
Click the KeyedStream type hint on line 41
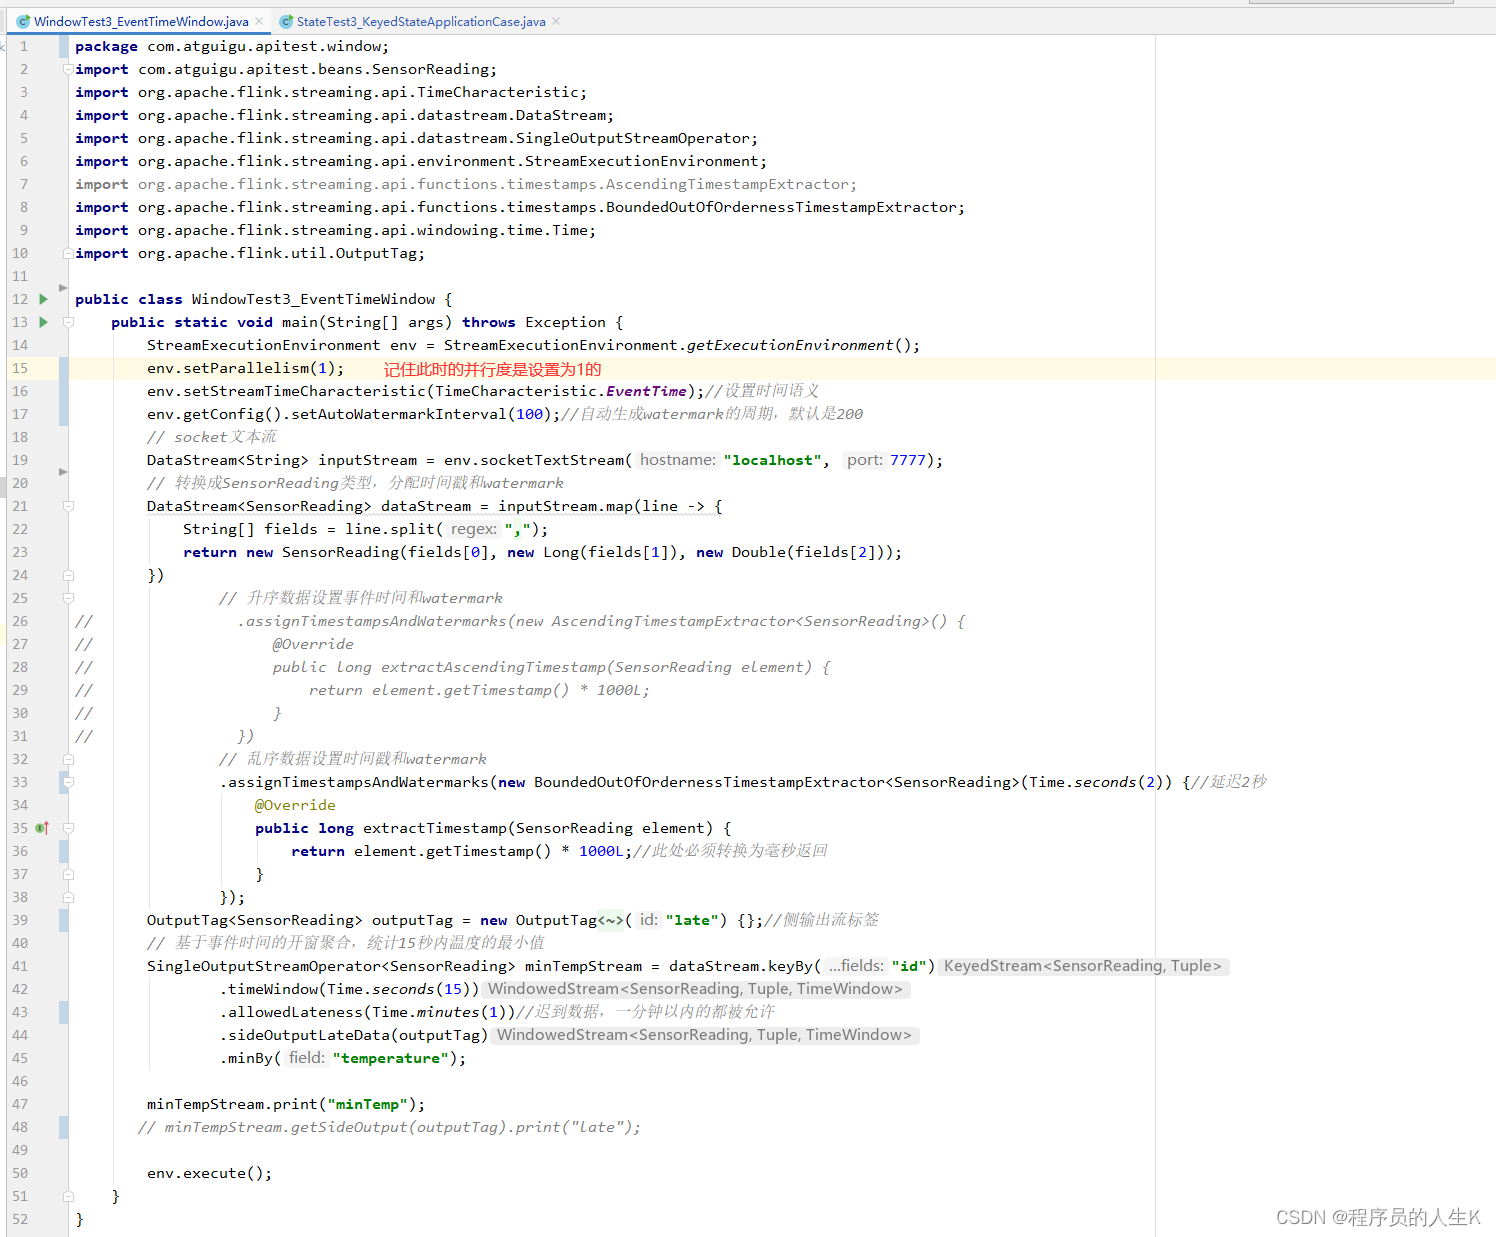pos(1082,966)
